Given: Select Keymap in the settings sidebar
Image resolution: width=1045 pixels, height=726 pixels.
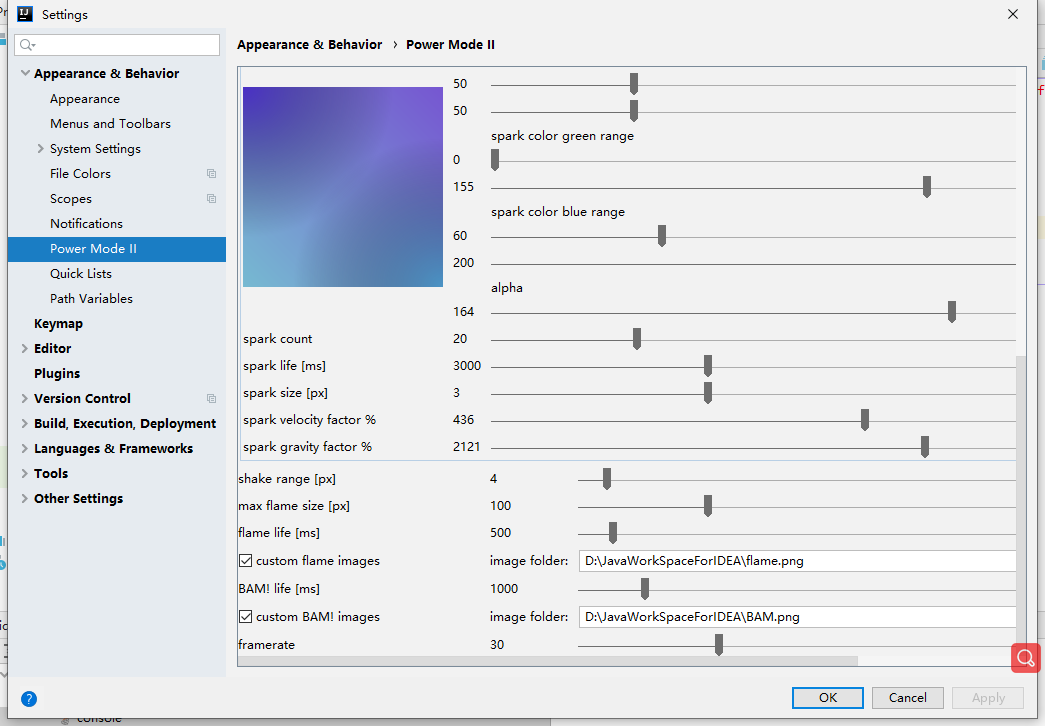Looking at the screenshot, I should [60, 323].
